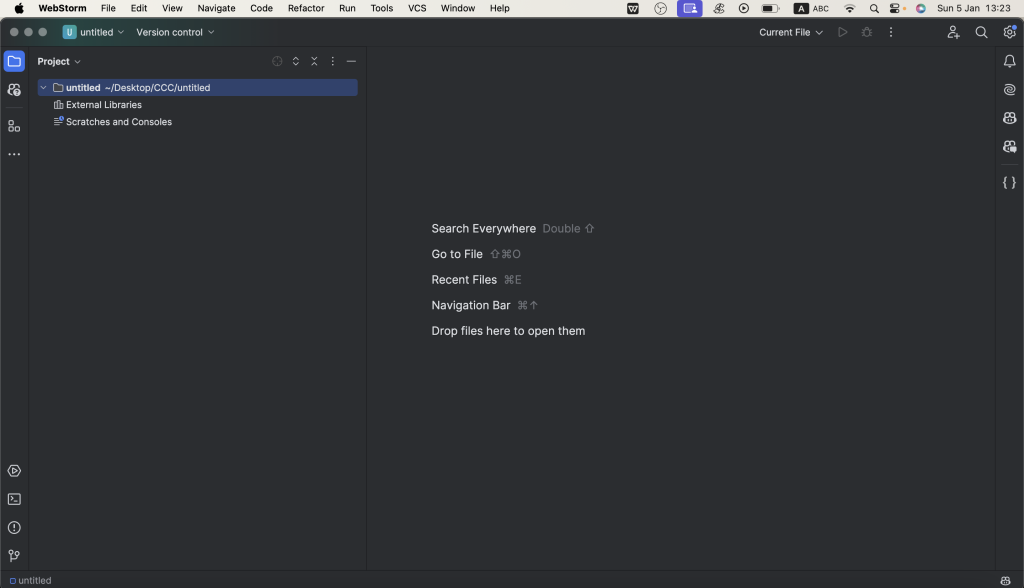The image size is (1024, 588).
Task: Open the Current File run configuration dropdown
Action: tap(790, 32)
